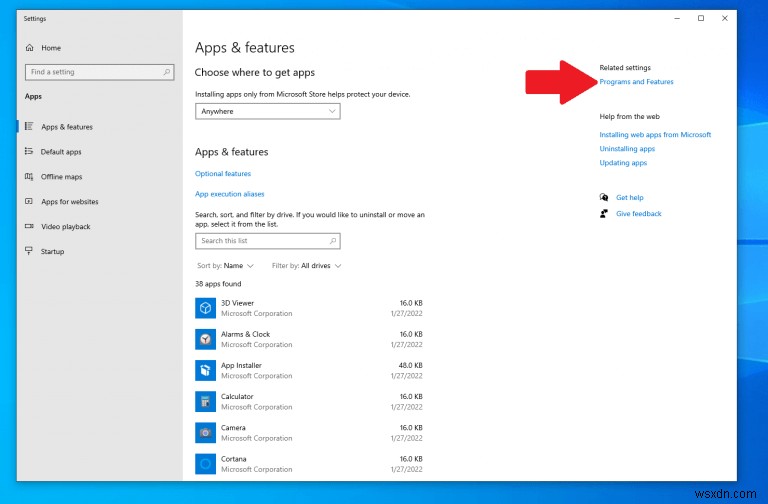Select the Camera app name

[x=233, y=428]
